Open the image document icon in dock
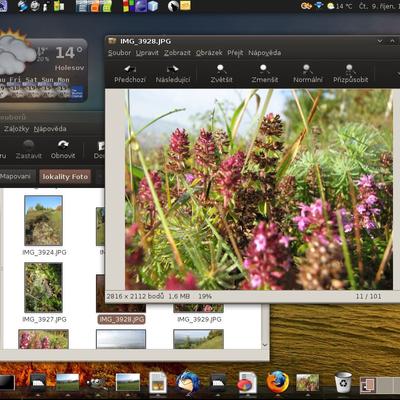This screenshot has height=400, width=400. [x=158, y=383]
